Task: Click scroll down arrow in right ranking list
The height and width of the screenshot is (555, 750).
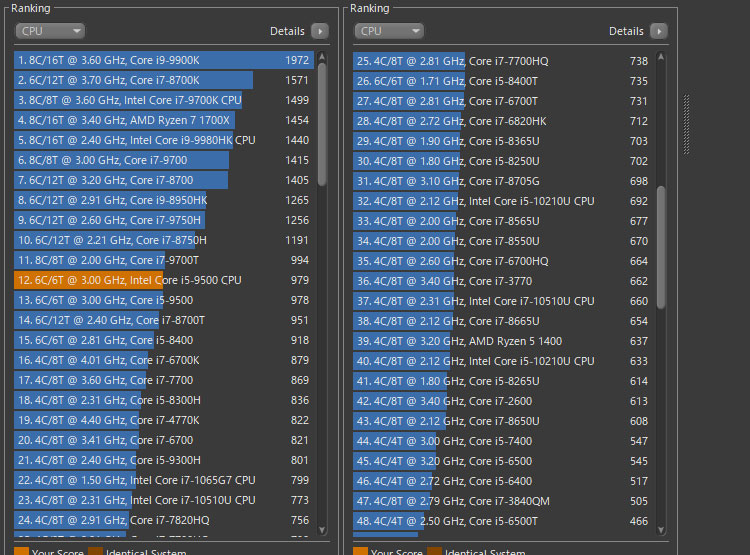Action: coord(661,530)
